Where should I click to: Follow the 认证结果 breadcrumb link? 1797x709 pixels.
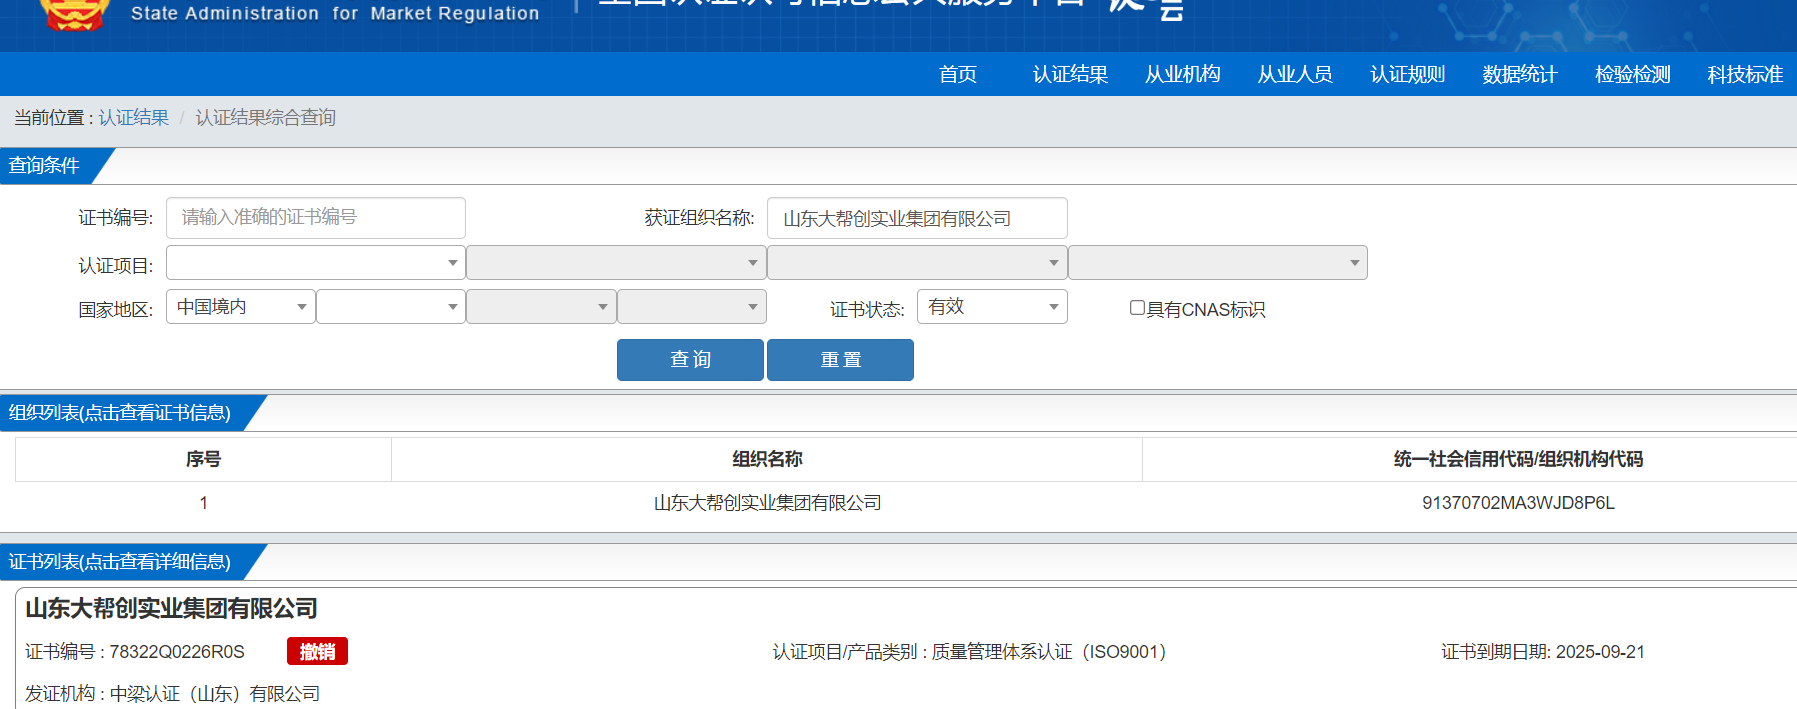coord(134,117)
